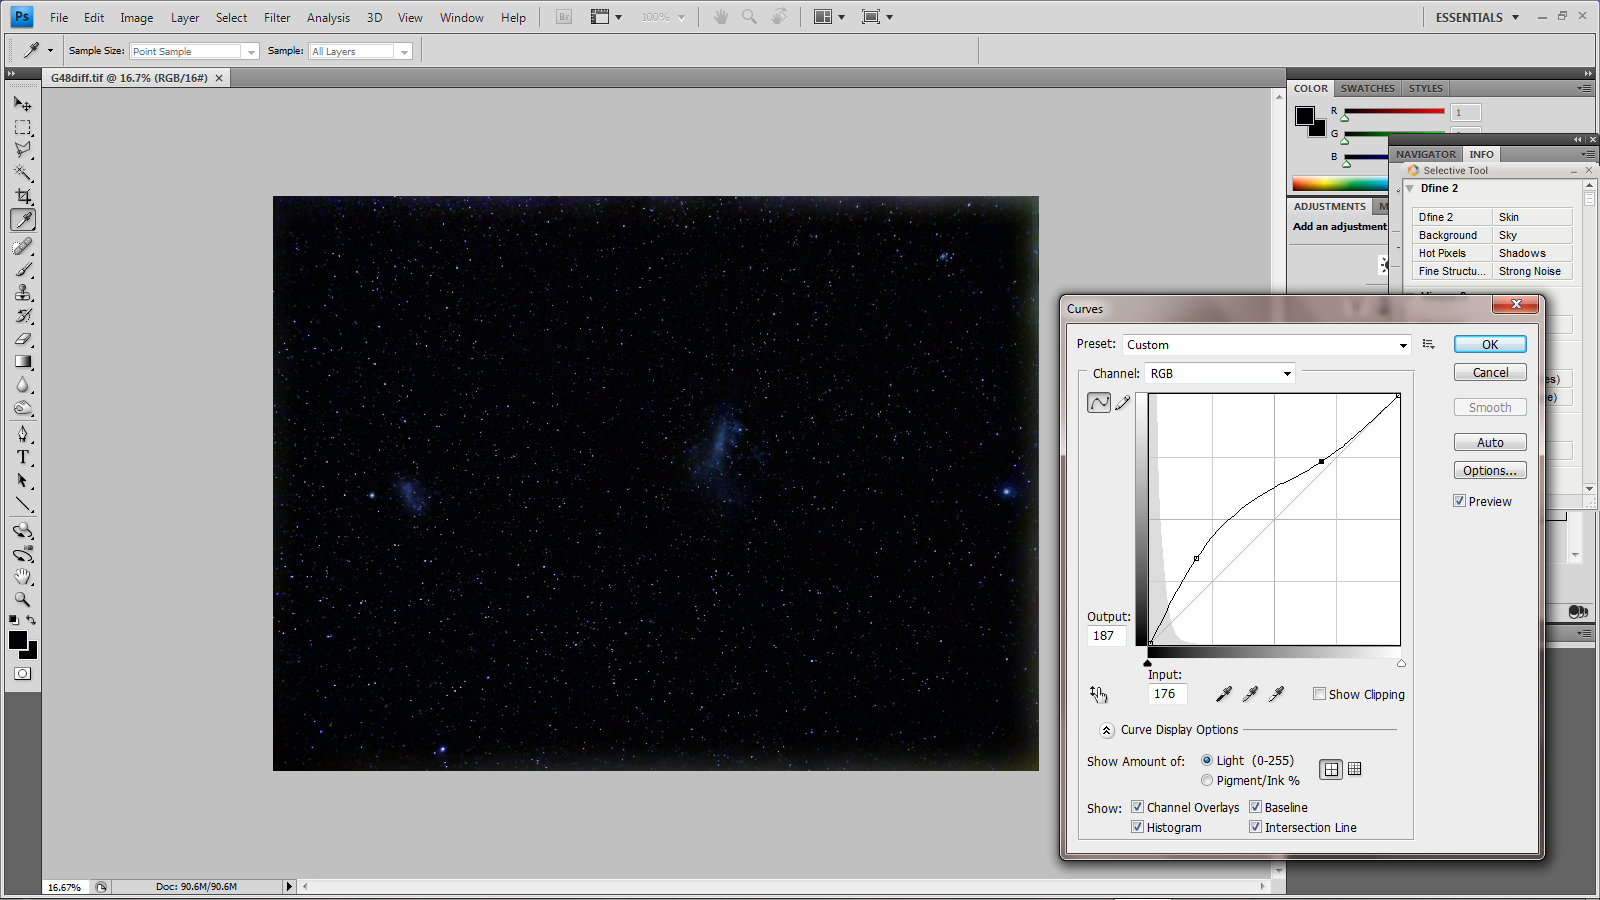Pick the Rectangular Marquee tool
Viewport: 1600px width, 900px height.
point(23,128)
